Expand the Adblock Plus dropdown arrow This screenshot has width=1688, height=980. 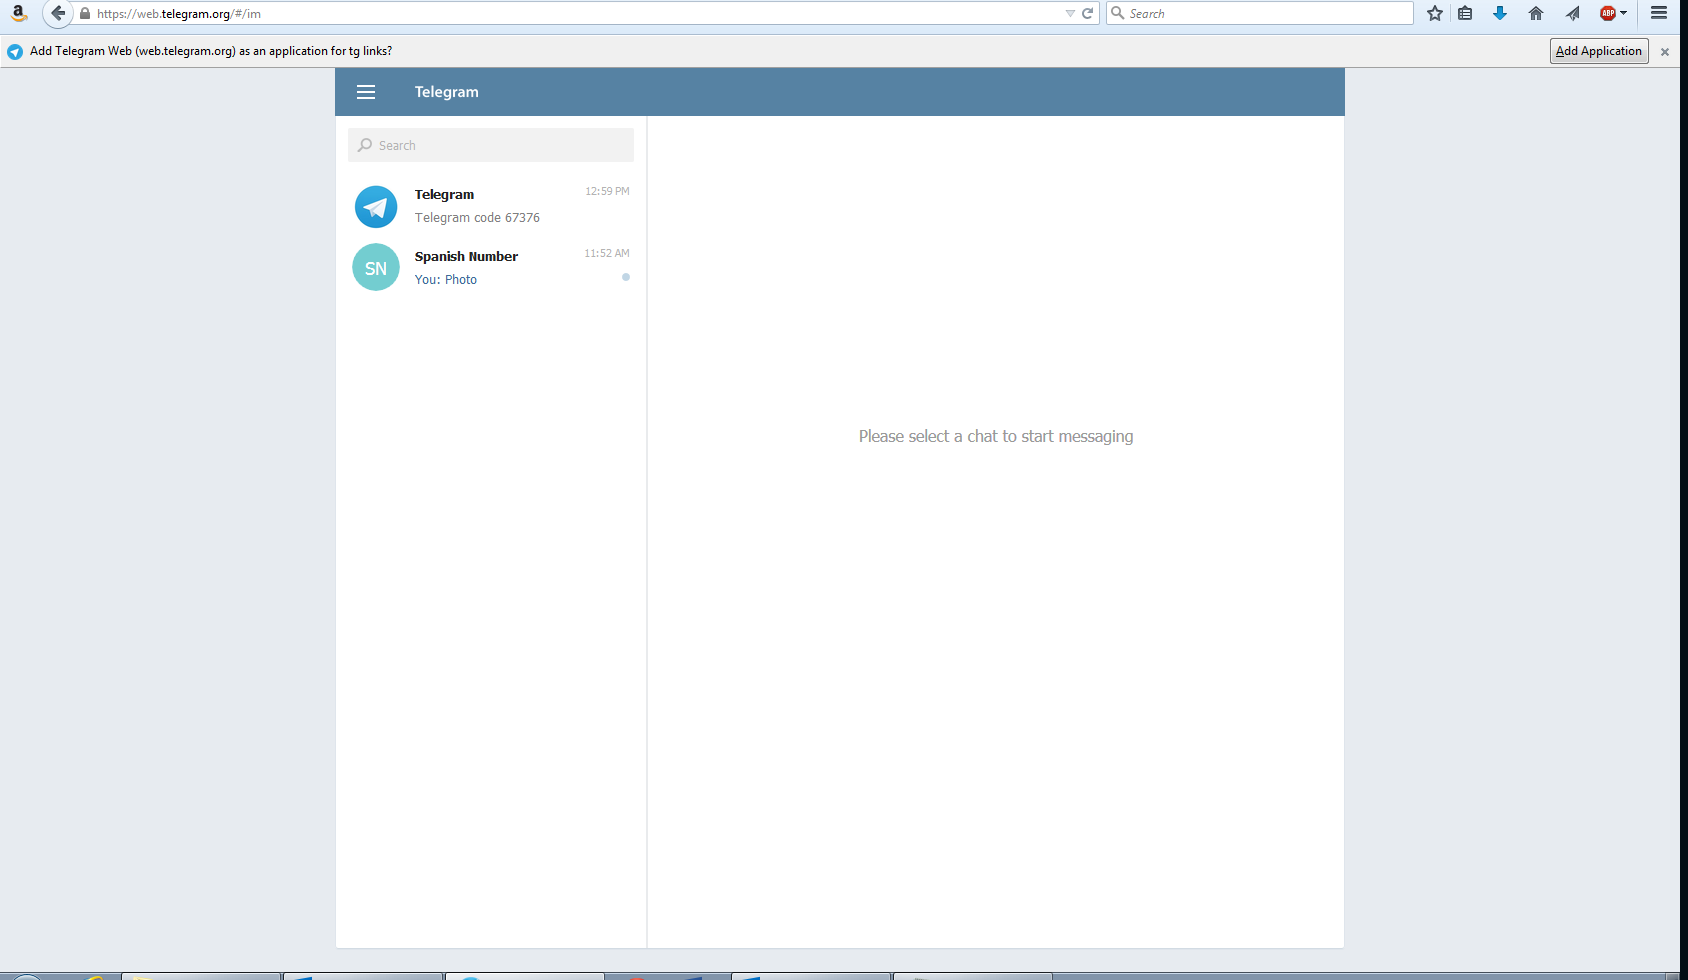coord(1623,13)
